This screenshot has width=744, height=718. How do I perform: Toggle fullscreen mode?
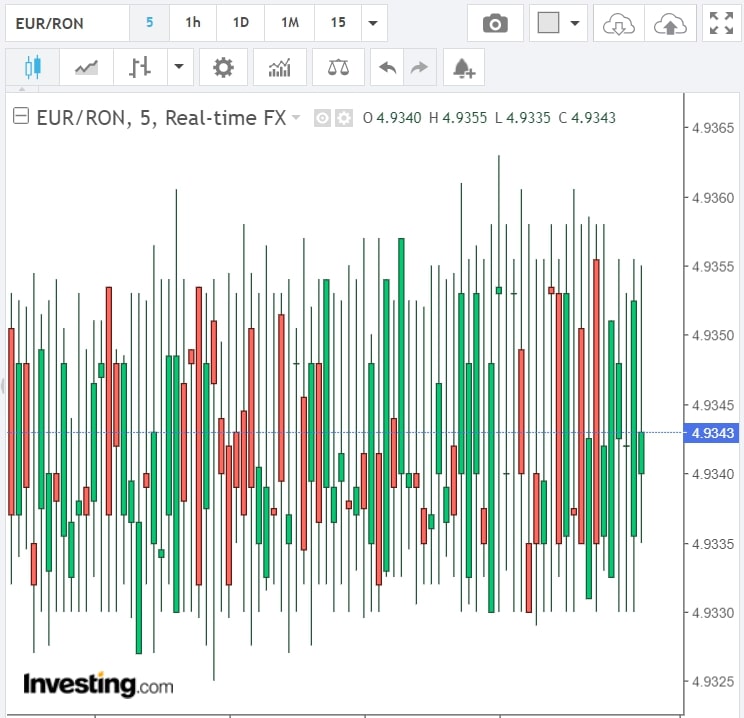coord(720,23)
